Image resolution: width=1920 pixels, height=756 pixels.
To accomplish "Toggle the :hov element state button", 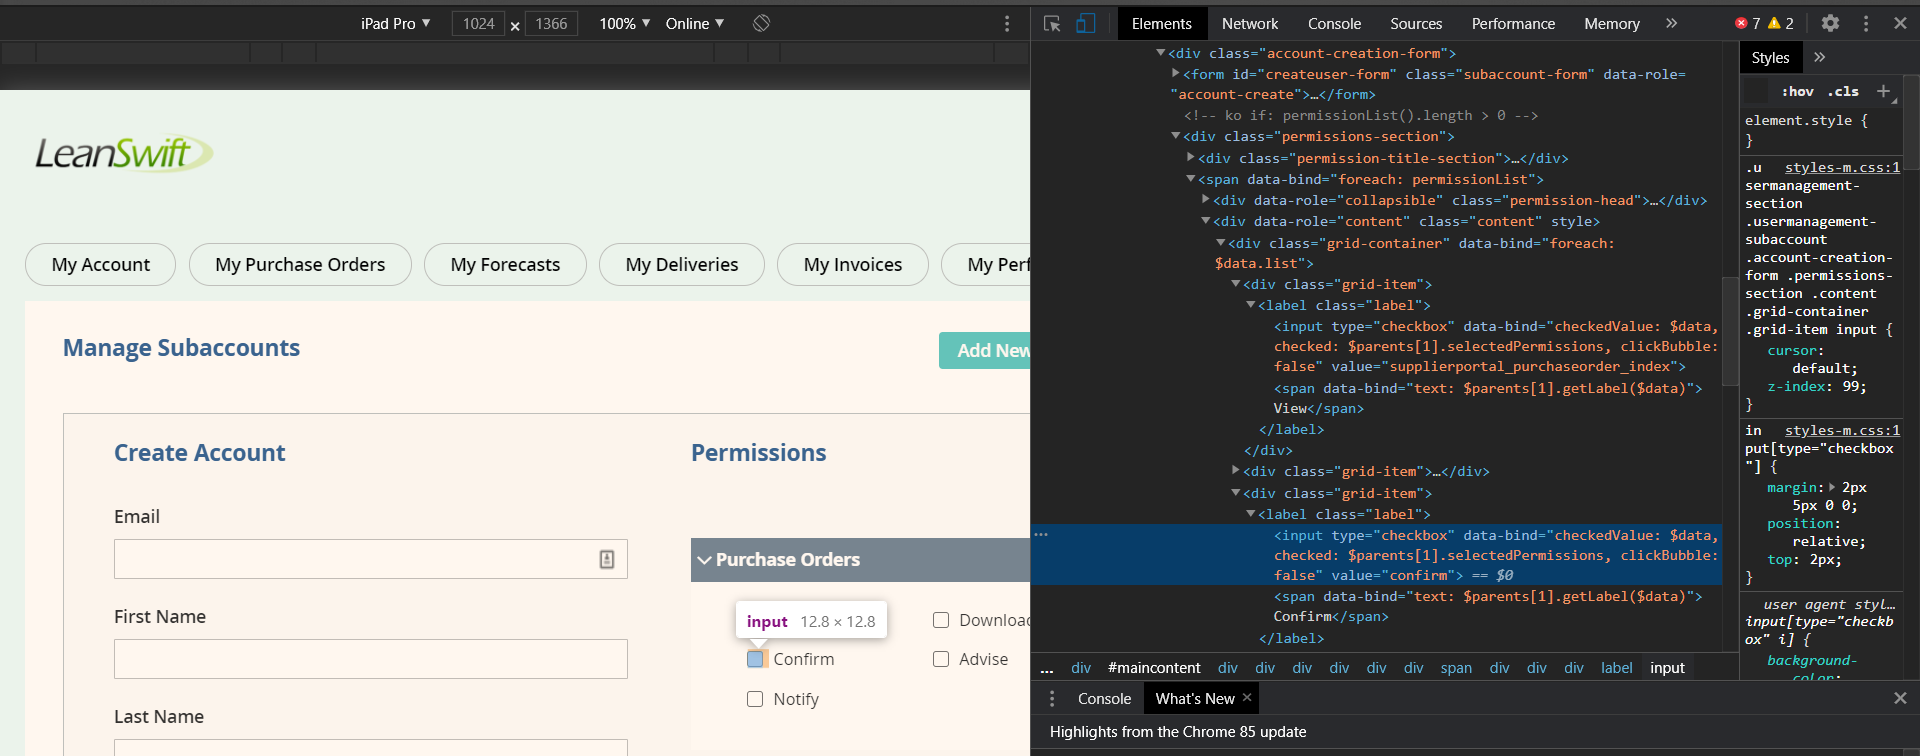I will point(1798,91).
